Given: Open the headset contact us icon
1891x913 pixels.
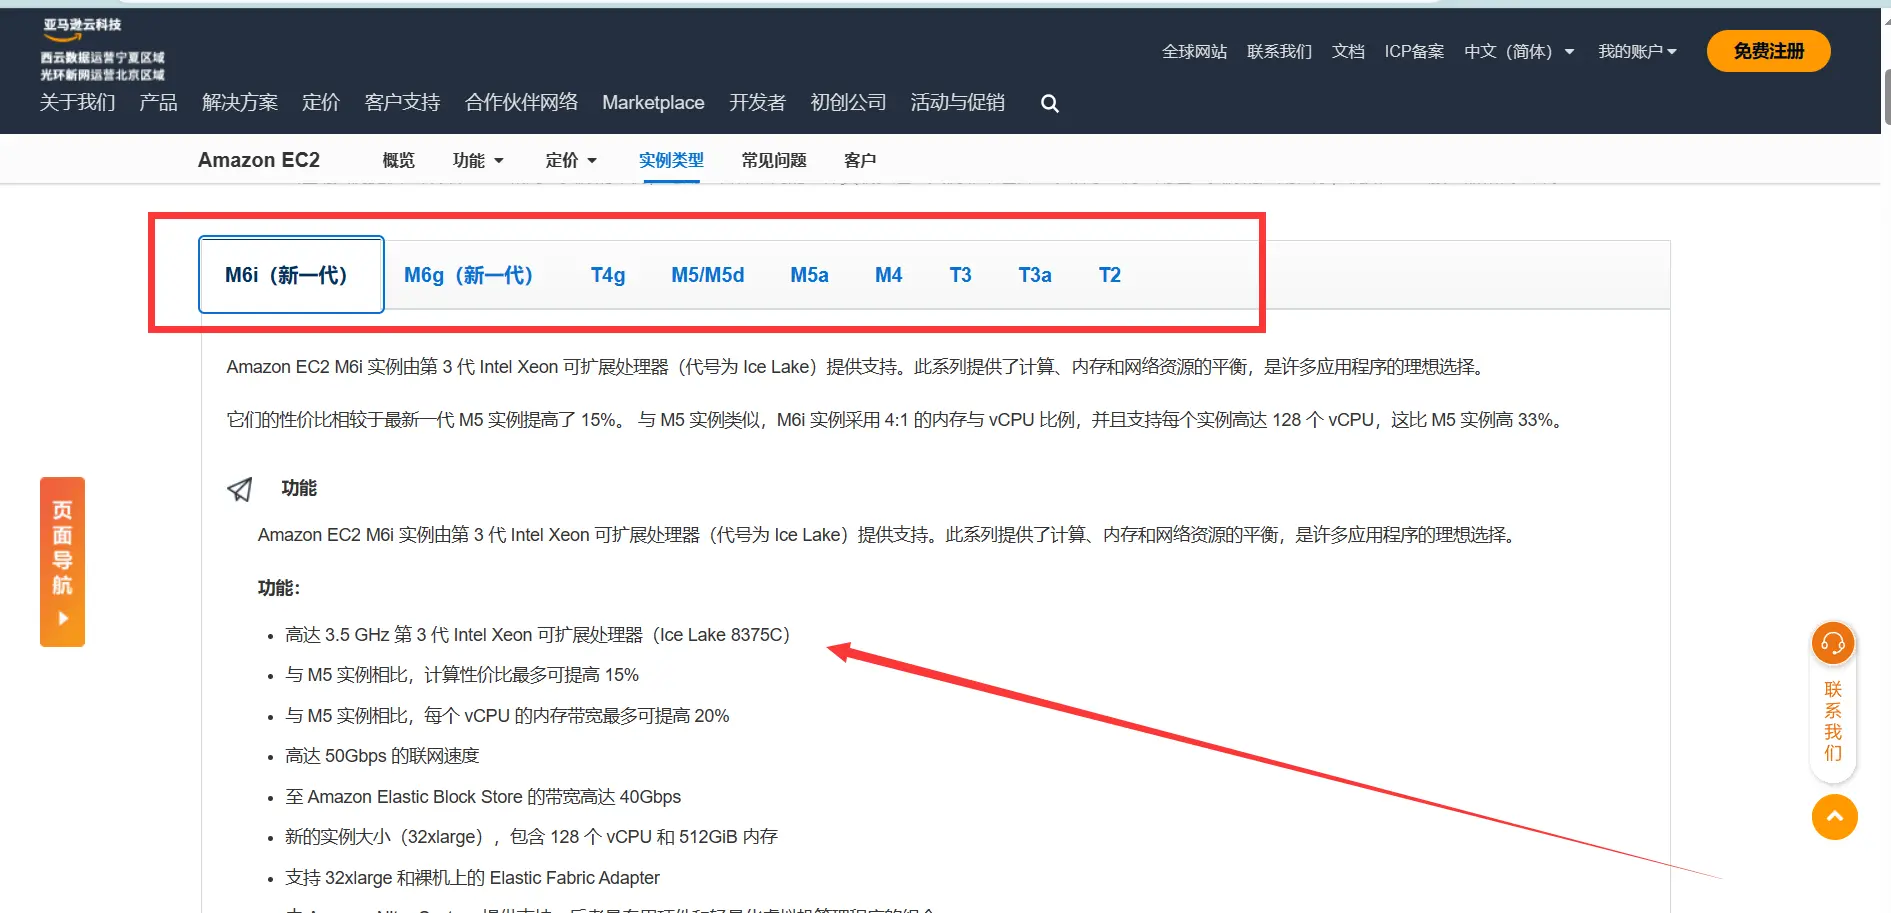Looking at the screenshot, I should tap(1833, 643).
